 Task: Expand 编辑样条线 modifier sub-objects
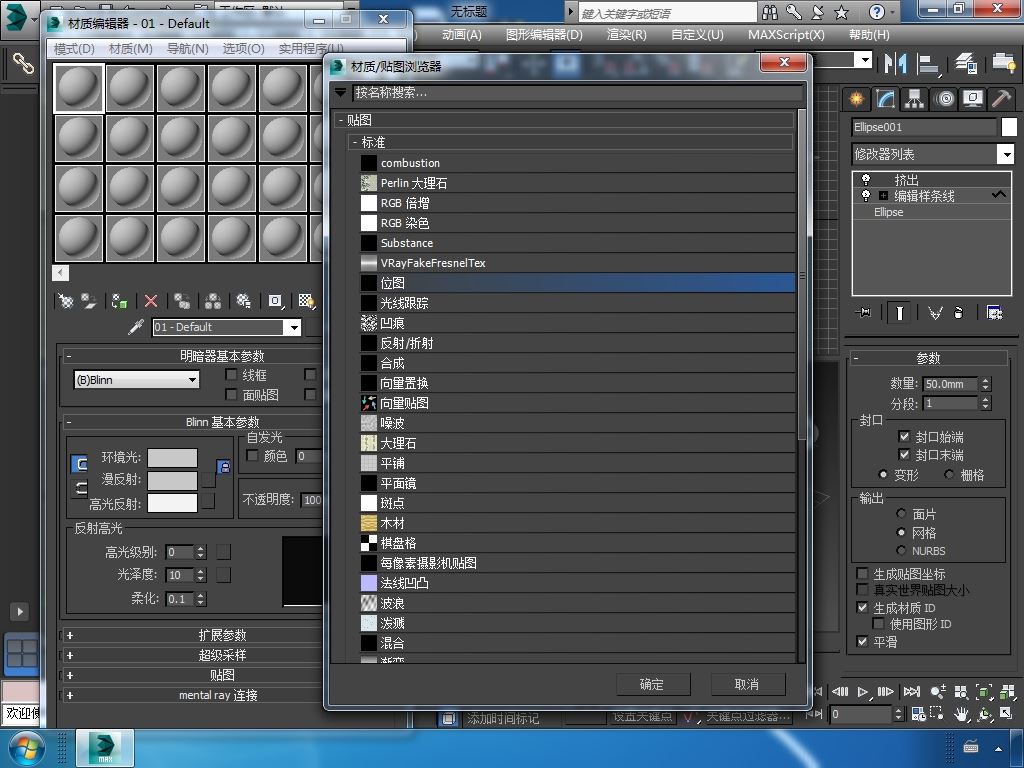click(883, 195)
